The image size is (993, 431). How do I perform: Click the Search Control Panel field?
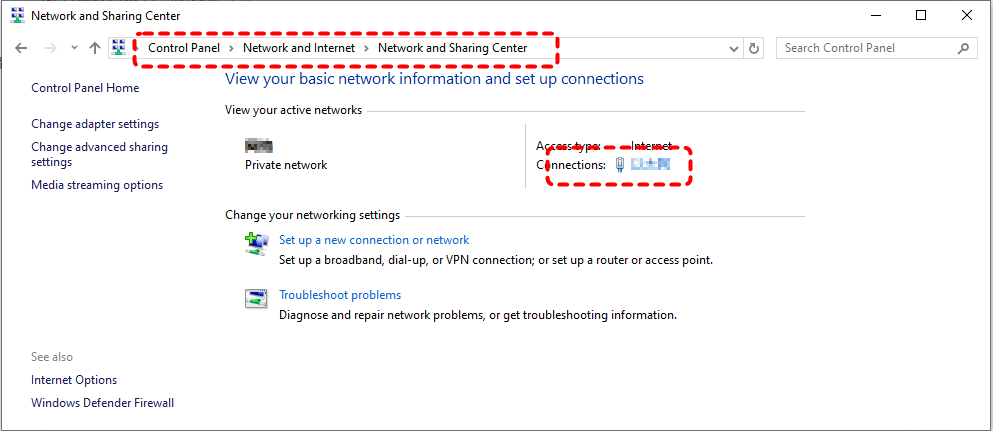tap(865, 48)
